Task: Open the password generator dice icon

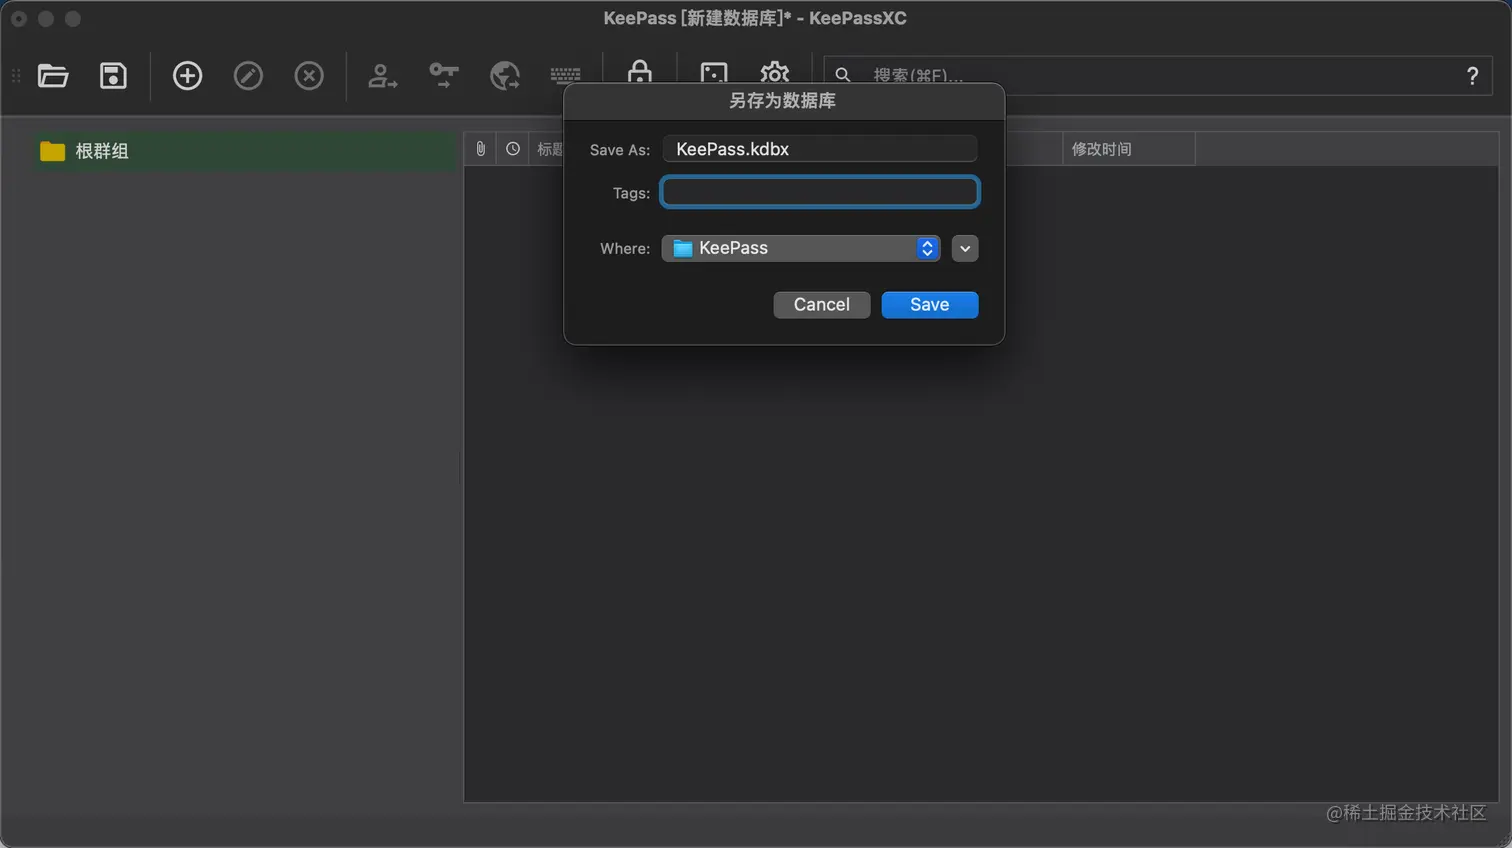Action: [x=714, y=72]
